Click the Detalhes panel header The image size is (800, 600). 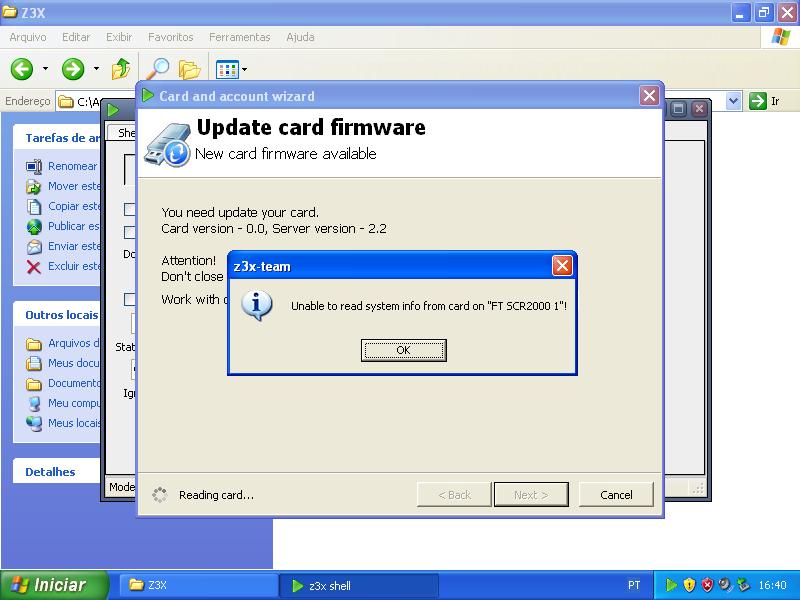(x=50, y=472)
